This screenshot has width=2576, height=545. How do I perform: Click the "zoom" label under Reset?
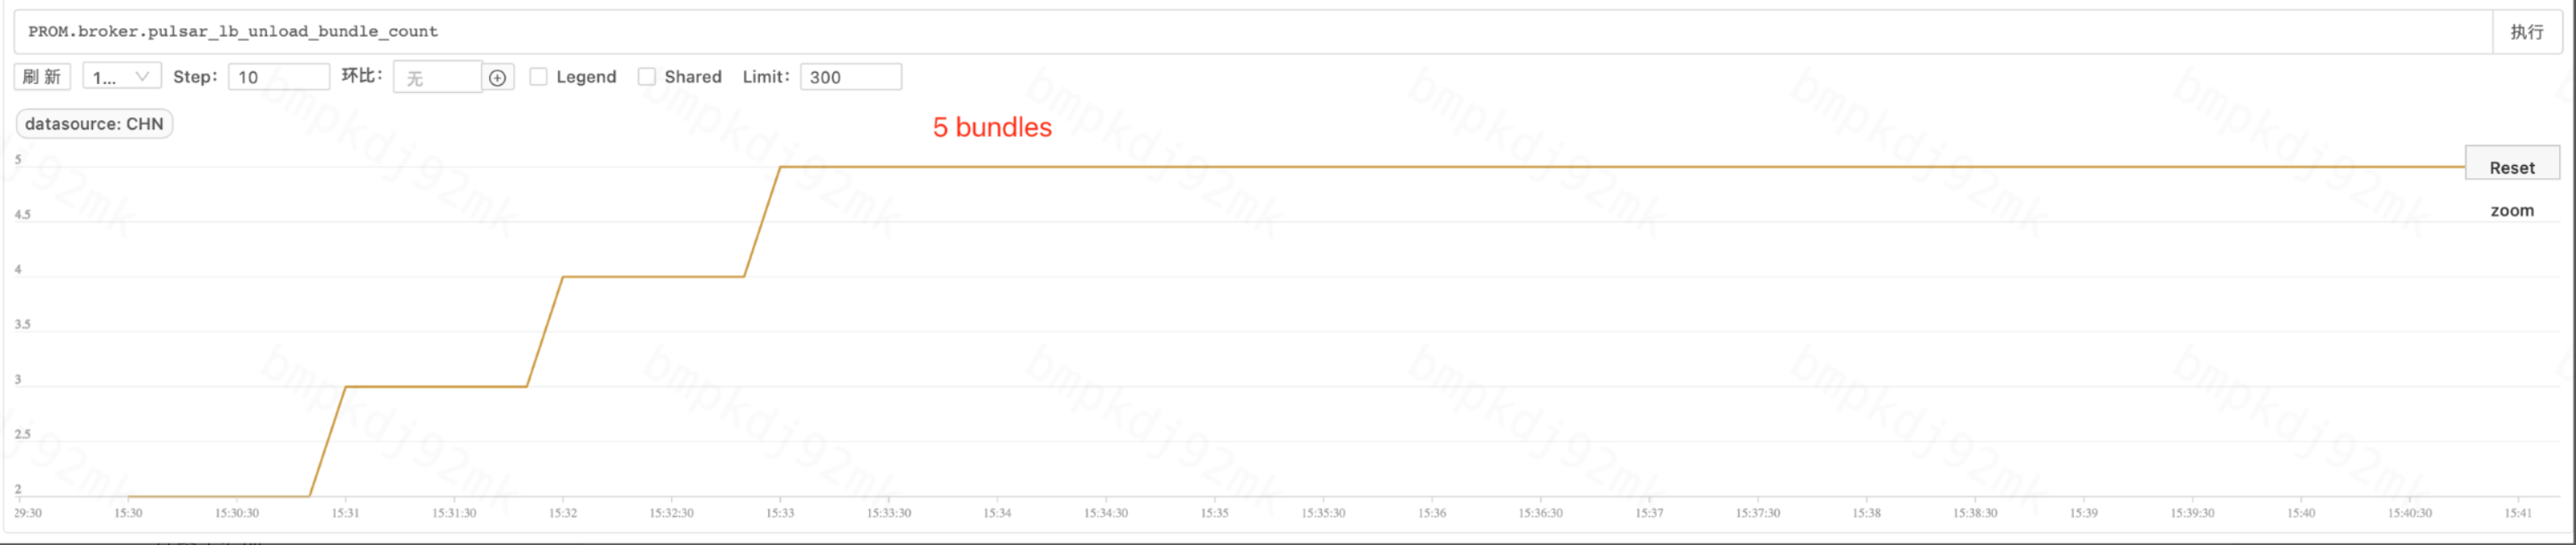pyautogui.click(x=2511, y=211)
